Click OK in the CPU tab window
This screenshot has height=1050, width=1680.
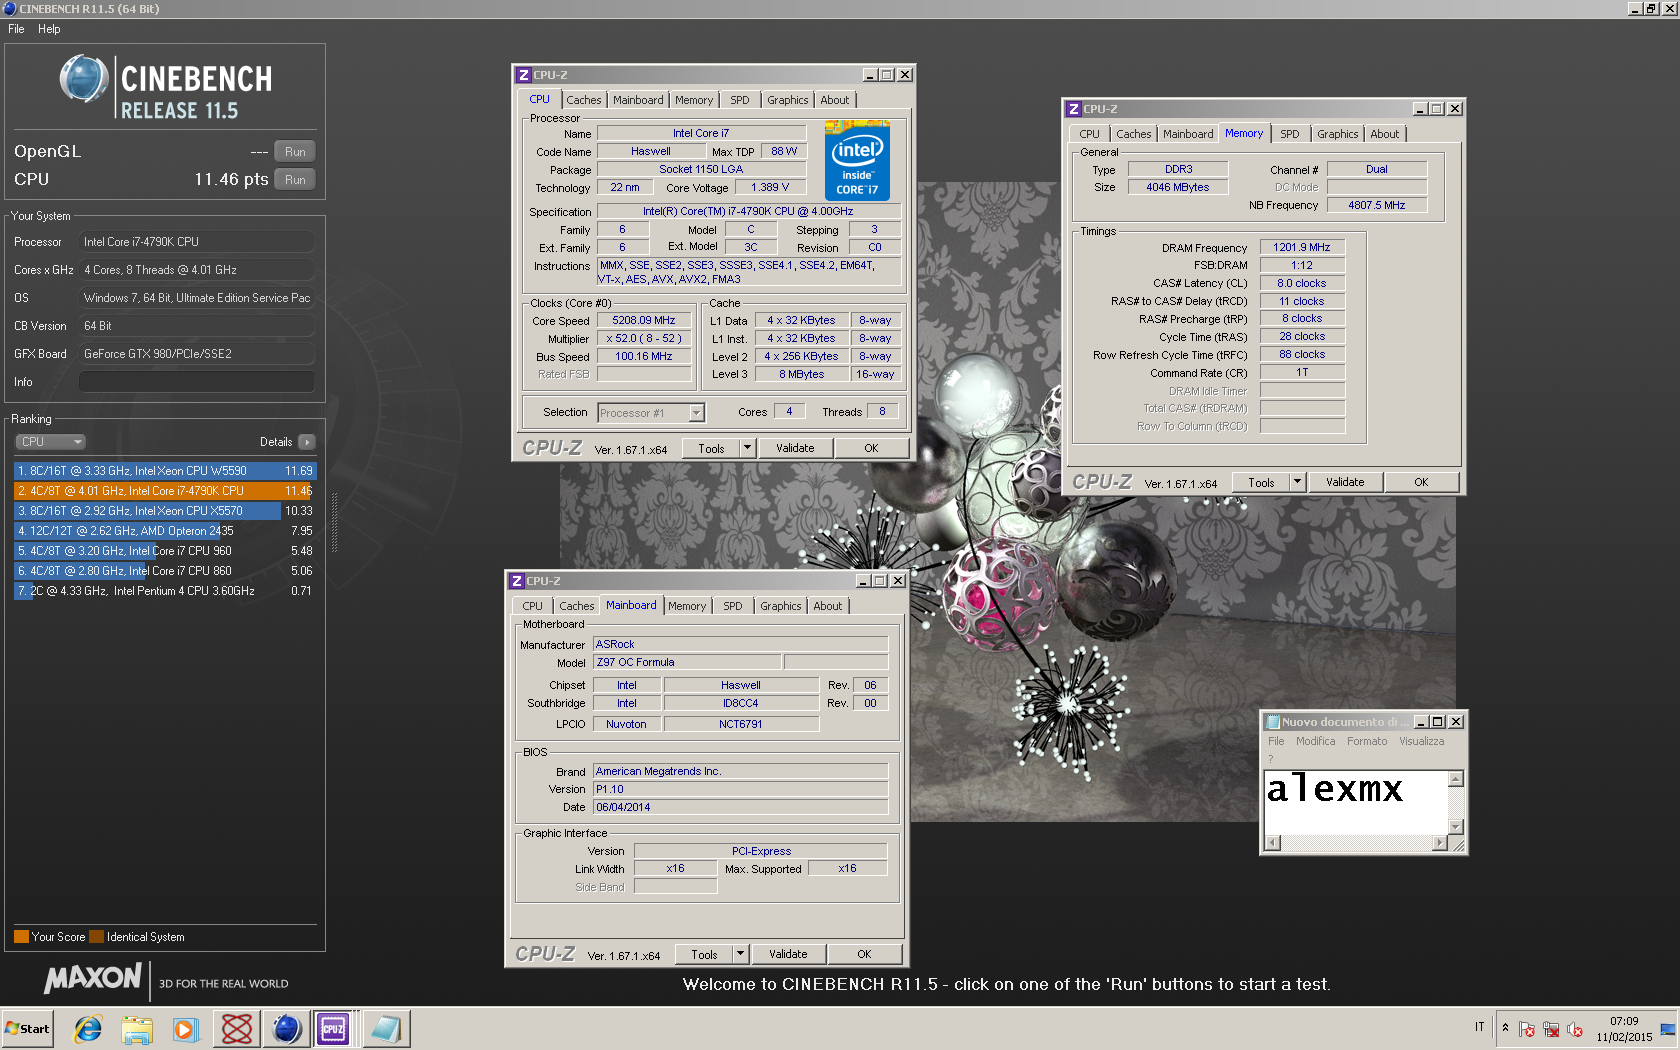click(871, 448)
